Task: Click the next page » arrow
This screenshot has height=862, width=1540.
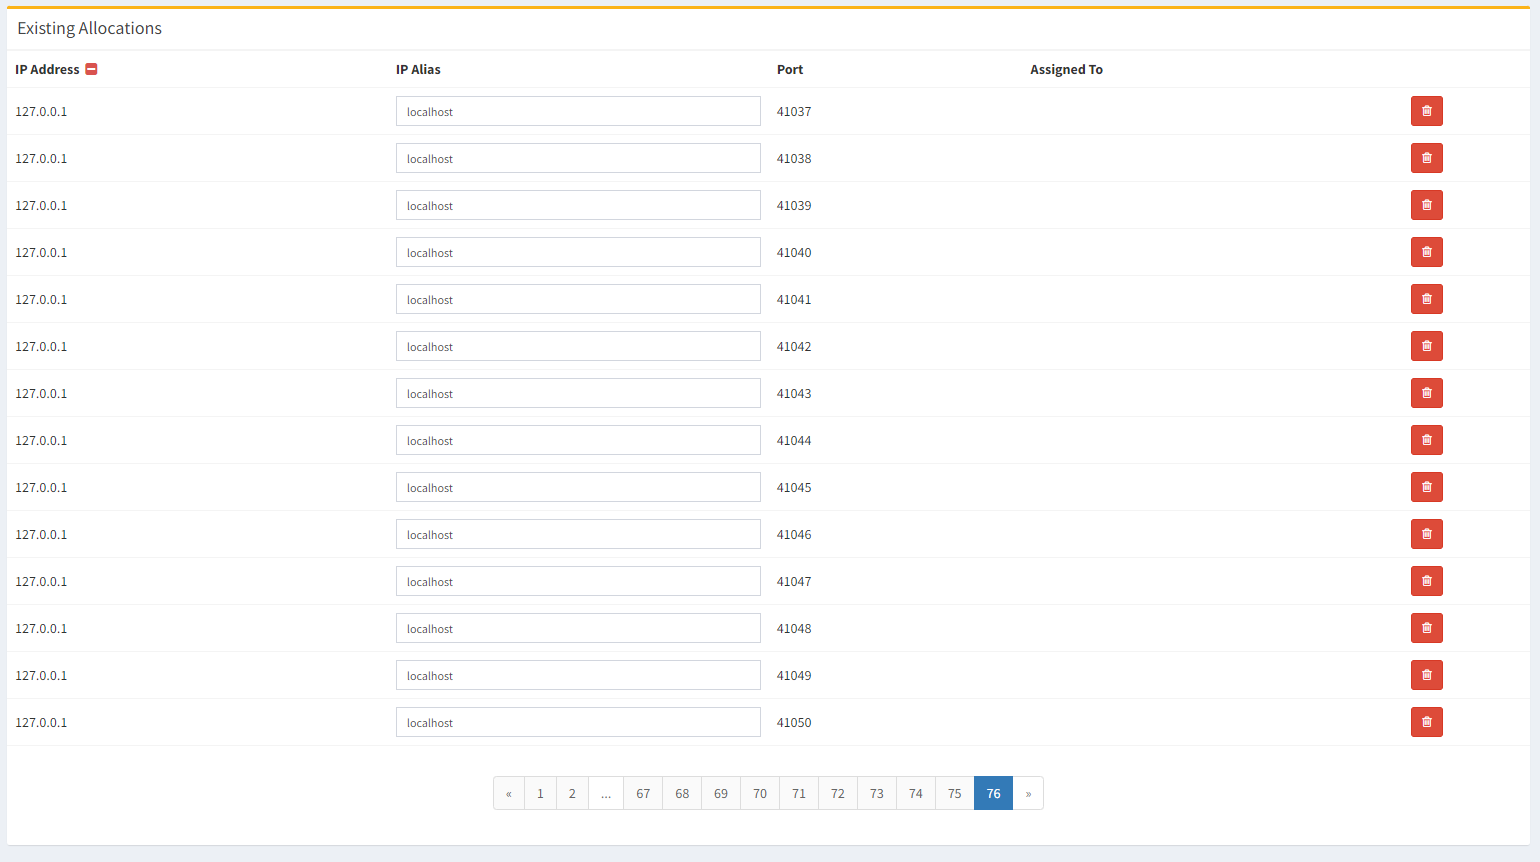Action: click(1028, 793)
